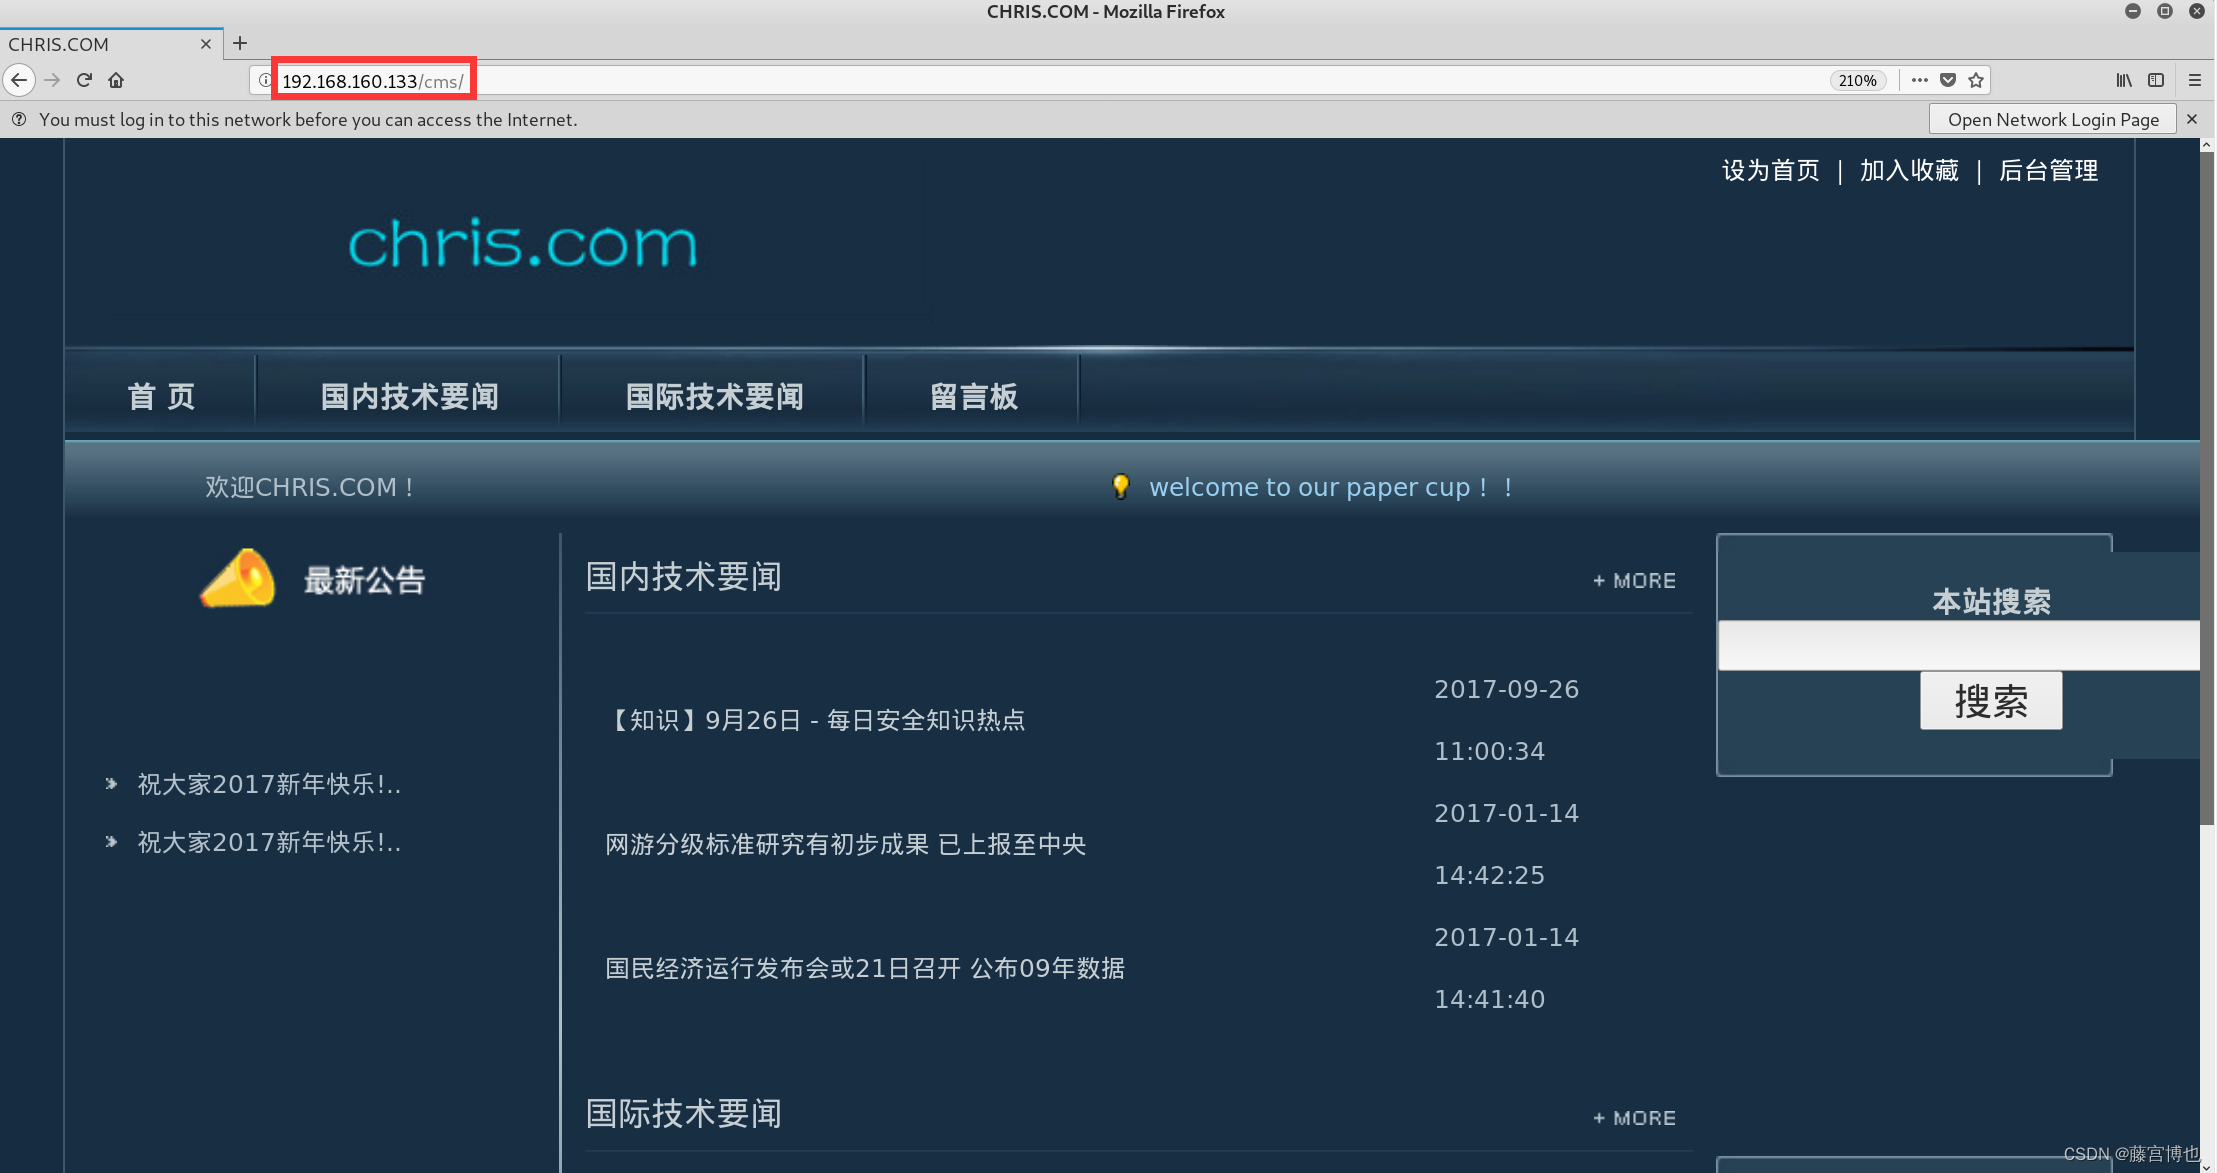This screenshot has height=1173, width=2217.
Task: Open the 国内技术要闻 navigation tab
Action: pyautogui.click(x=409, y=397)
